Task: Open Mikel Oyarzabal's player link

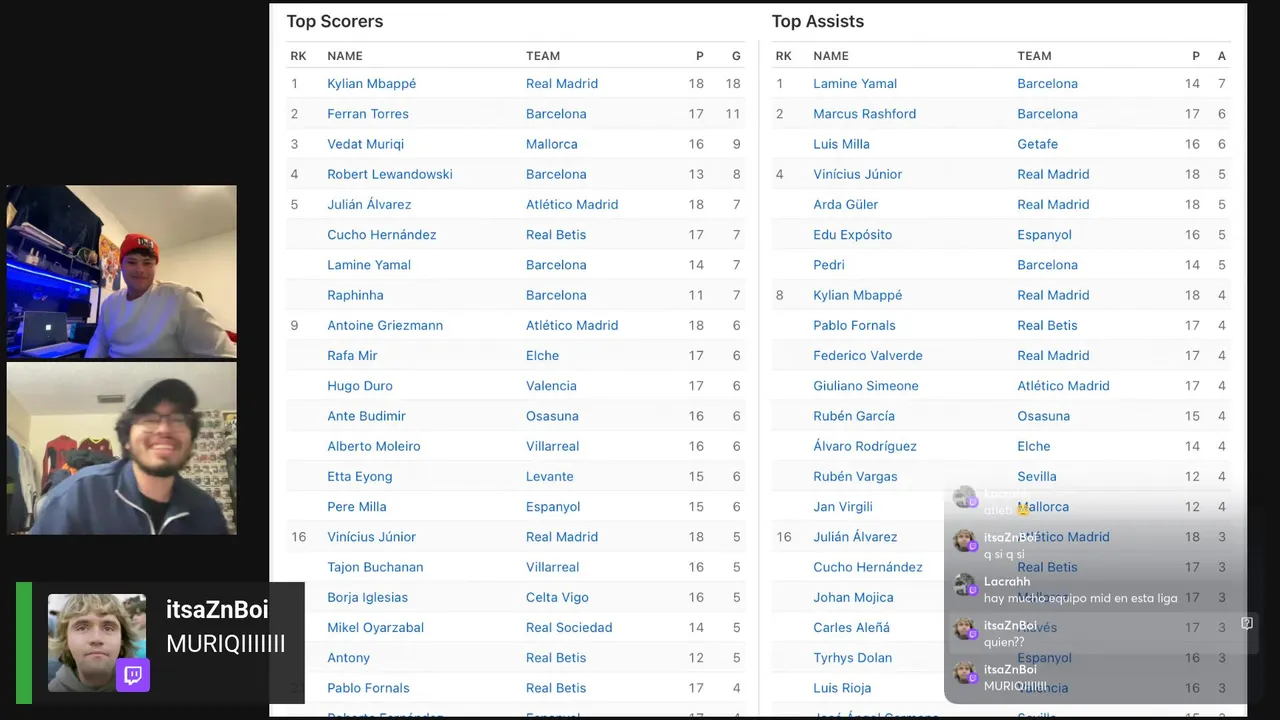Action: 375,627
